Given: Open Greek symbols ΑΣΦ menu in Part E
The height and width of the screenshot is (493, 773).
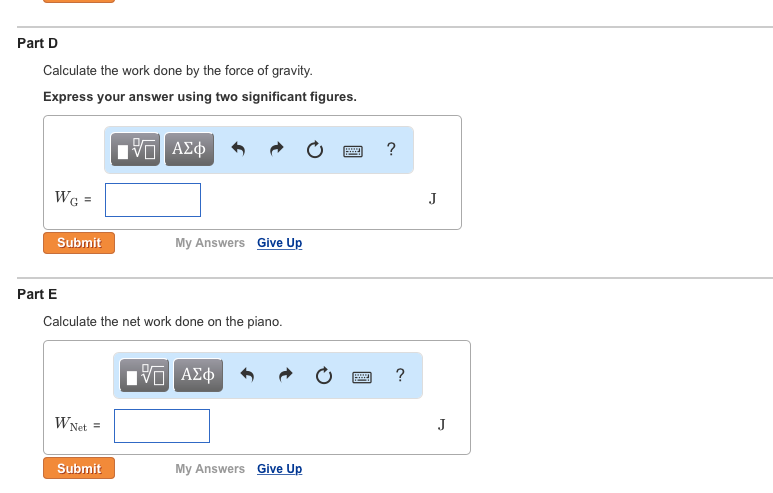Looking at the screenshot, I should point(198,375).
